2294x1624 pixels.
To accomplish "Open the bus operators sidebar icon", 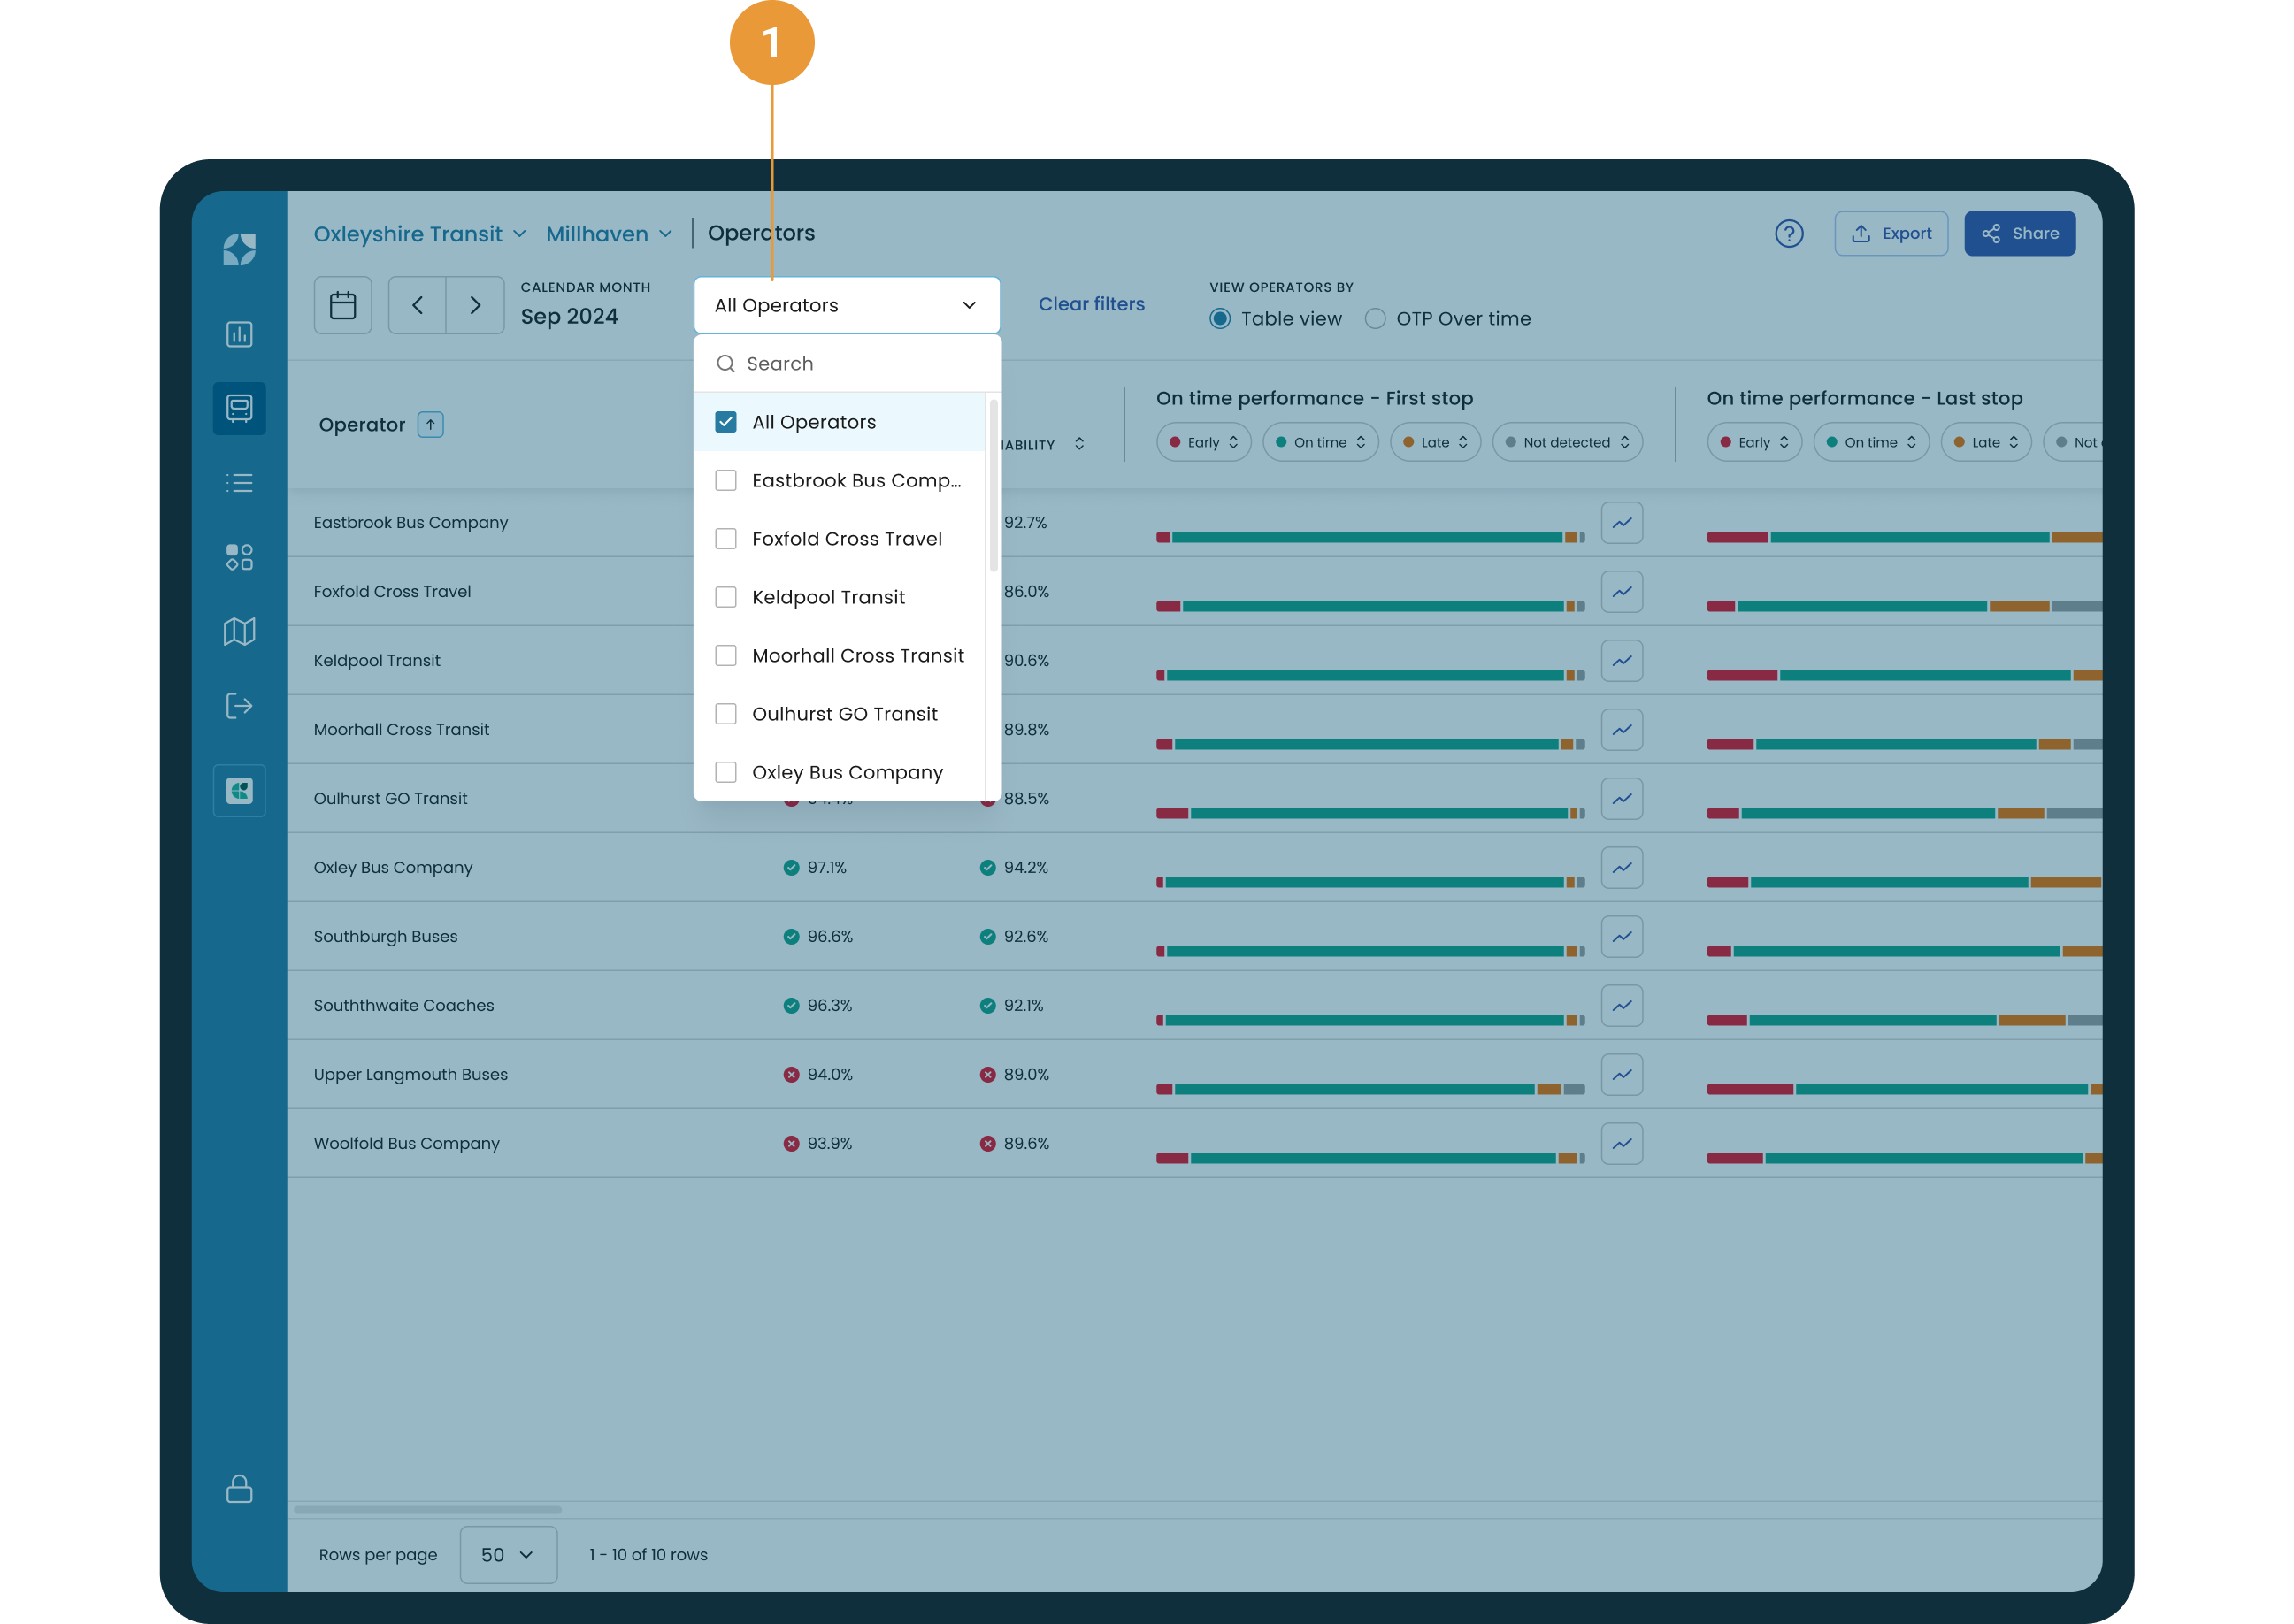I will click(239, 408).
